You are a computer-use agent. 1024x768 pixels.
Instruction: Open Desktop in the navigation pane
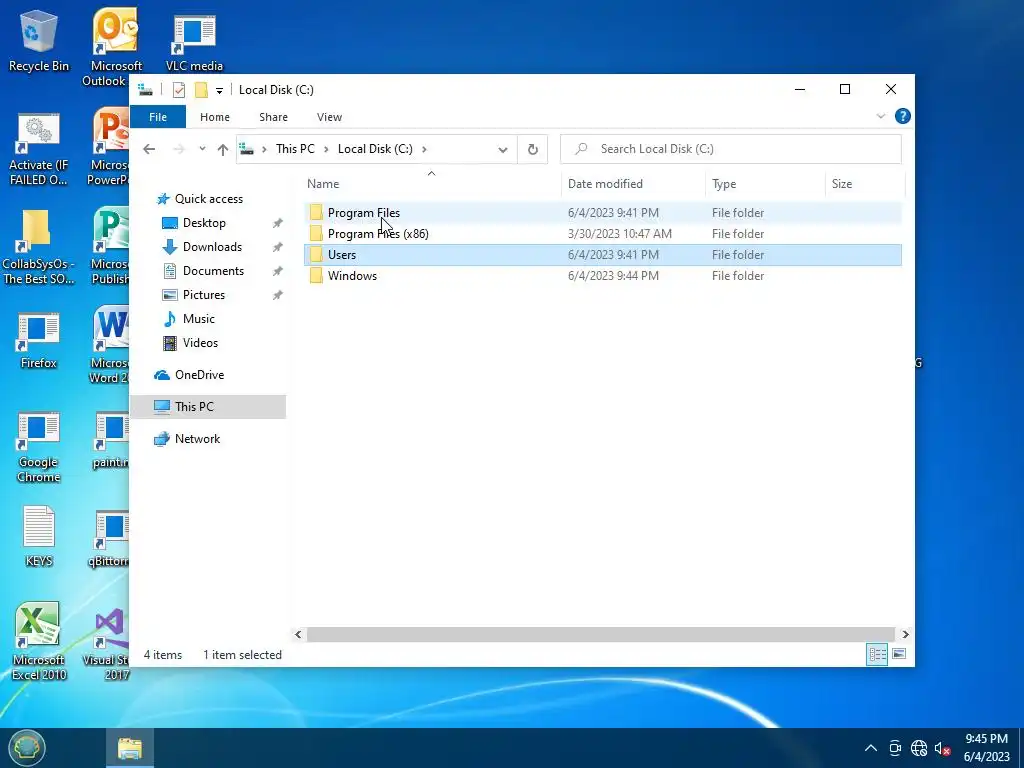click(204, 223)
